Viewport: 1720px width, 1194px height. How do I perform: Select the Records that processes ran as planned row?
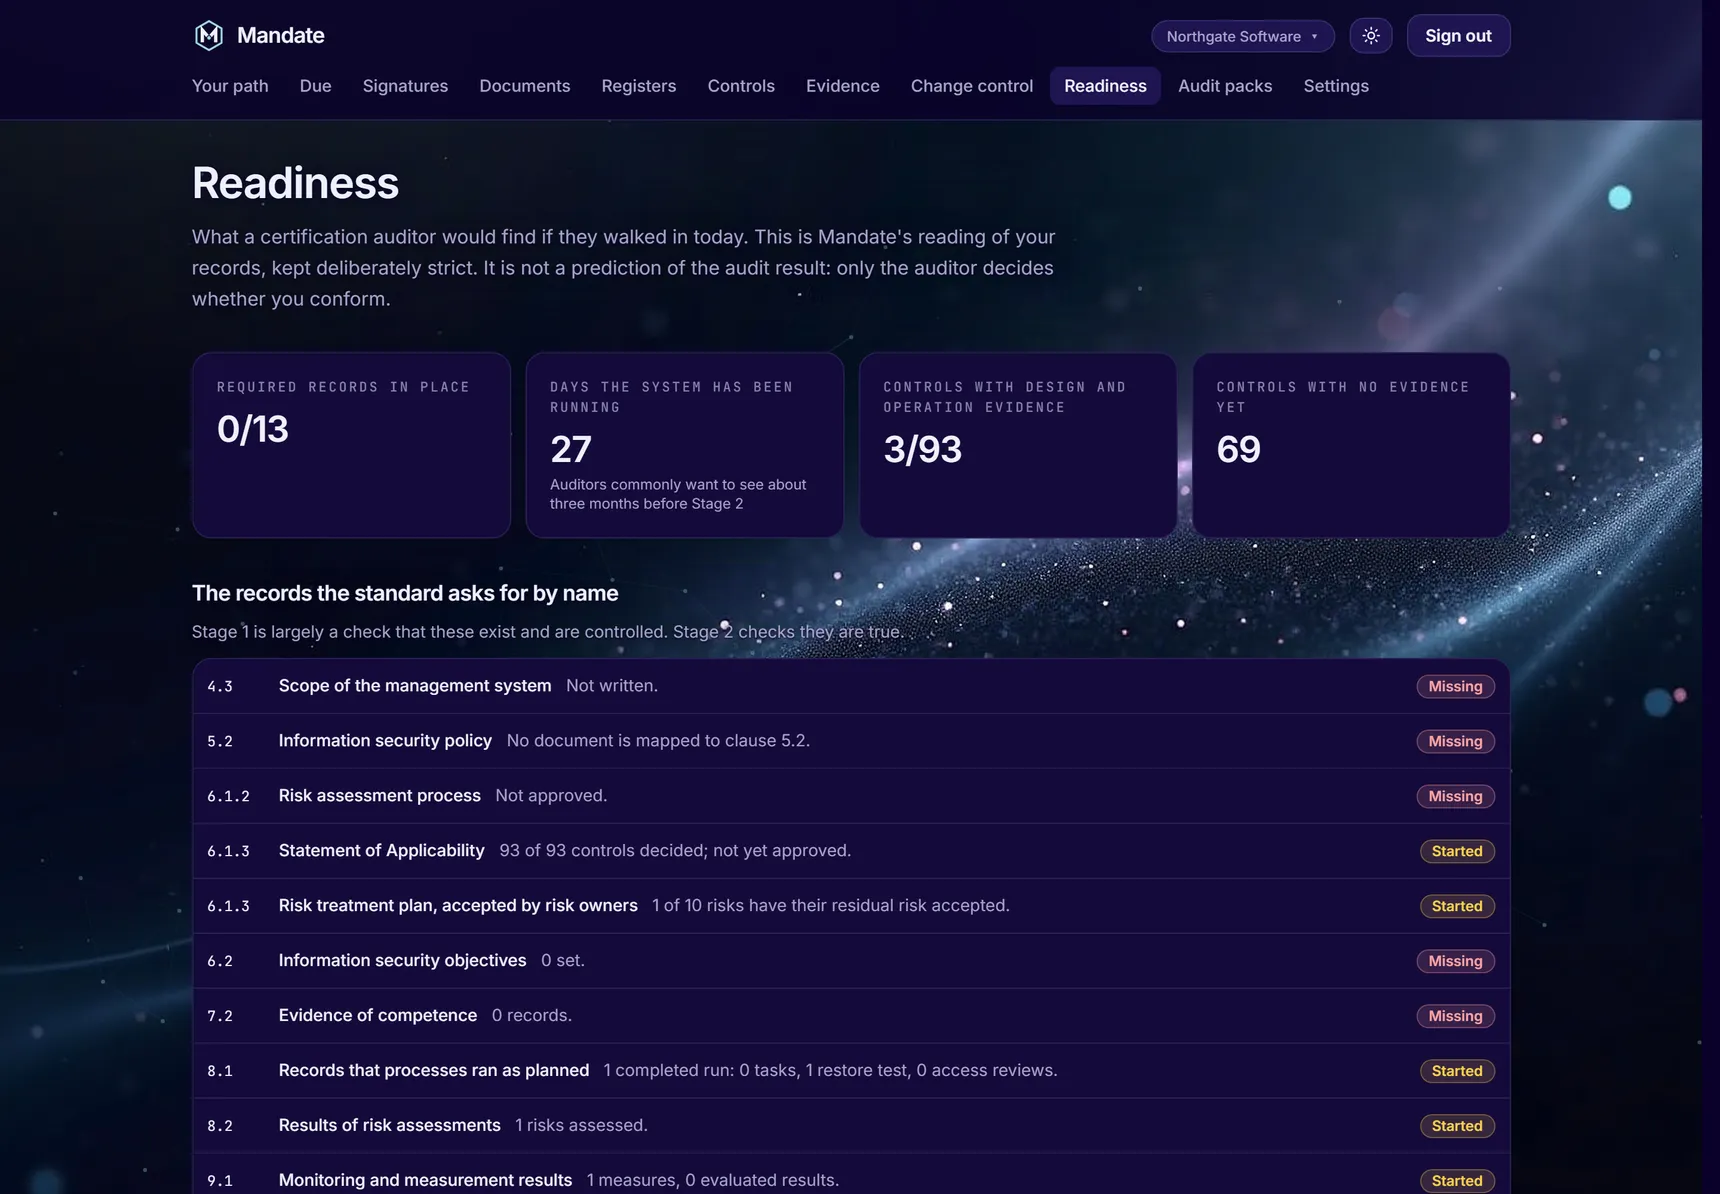tap(851, 1071)
